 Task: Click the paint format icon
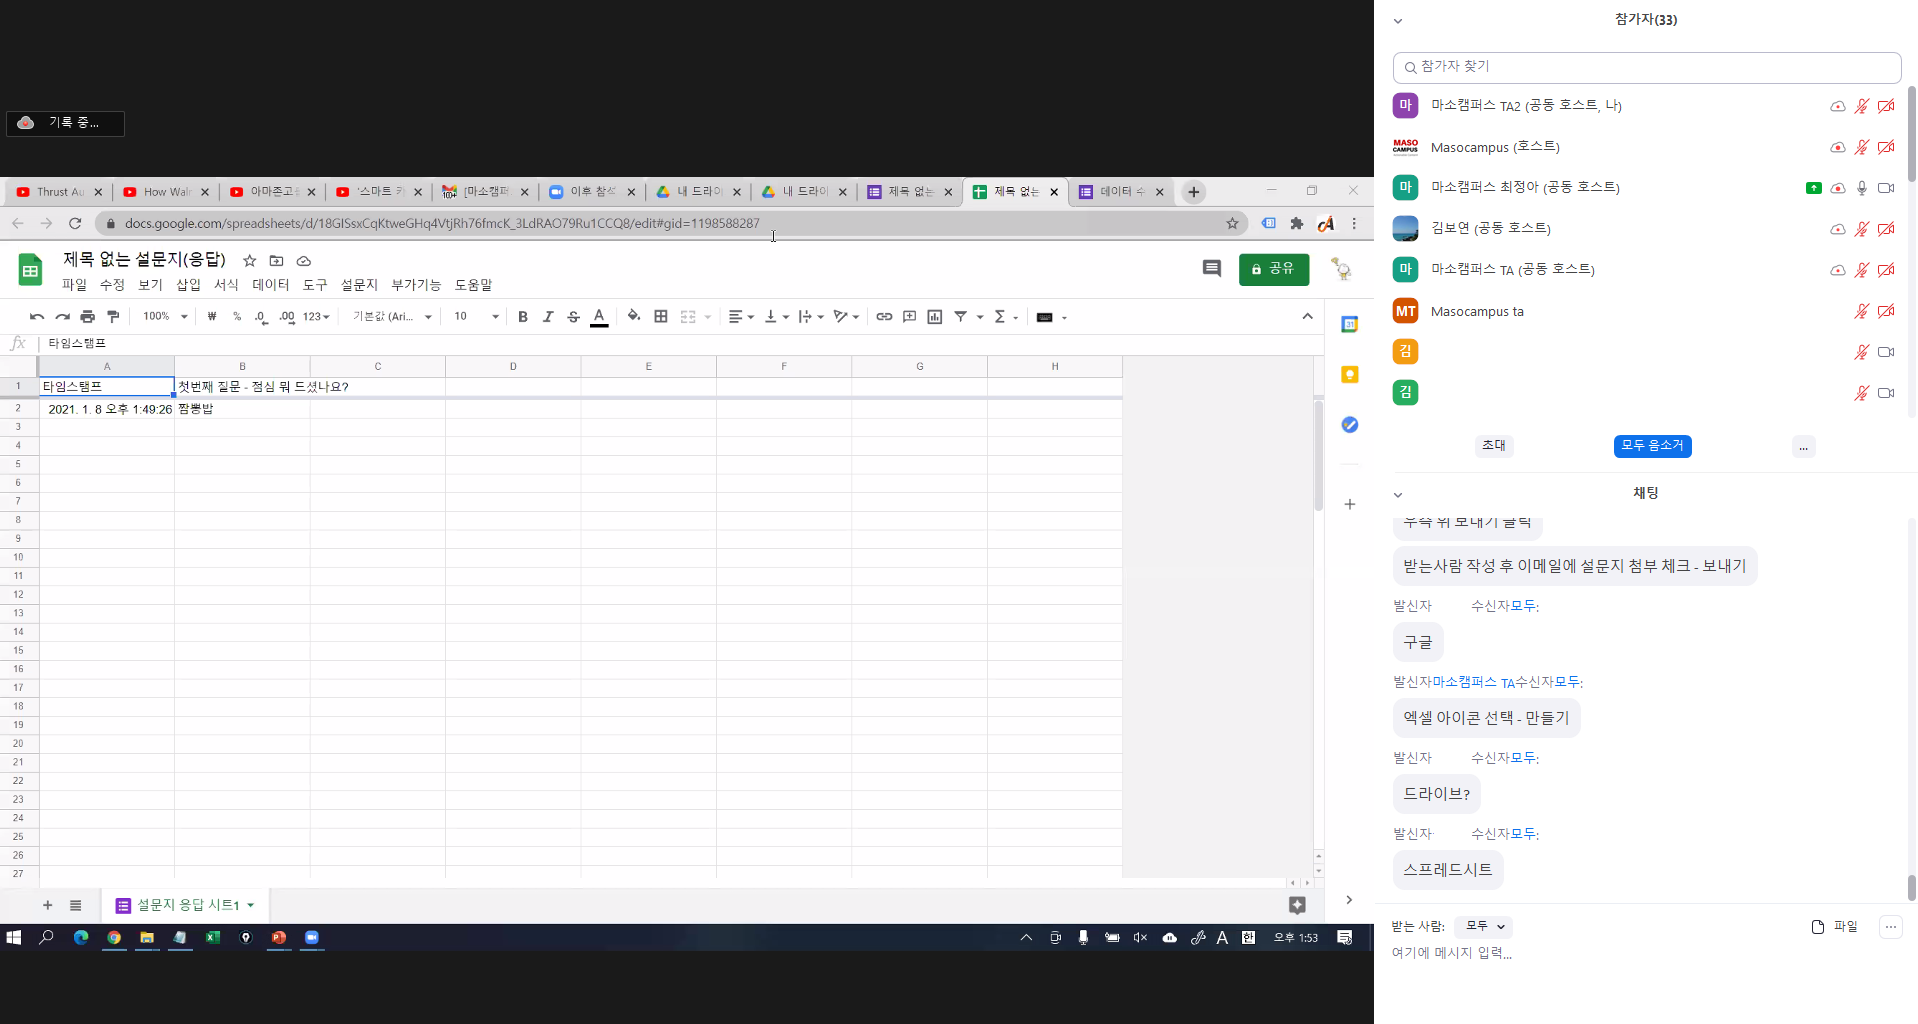113,317
